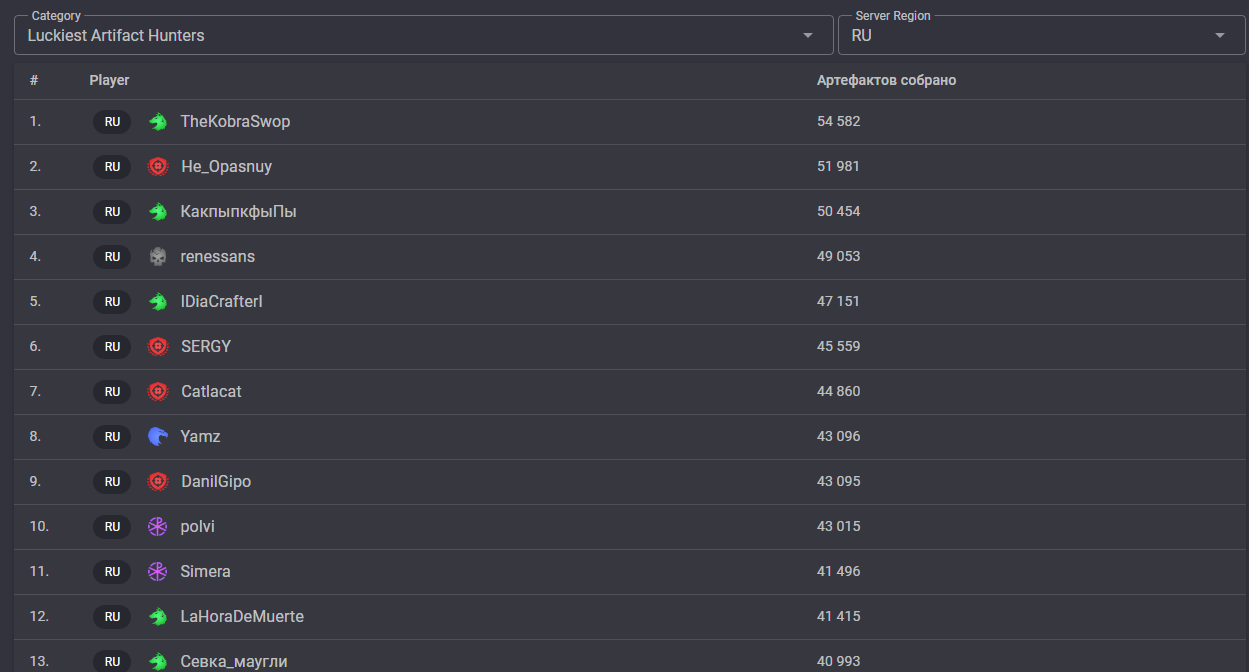Click the Артефактов собрано column header

tap(886, 80)
